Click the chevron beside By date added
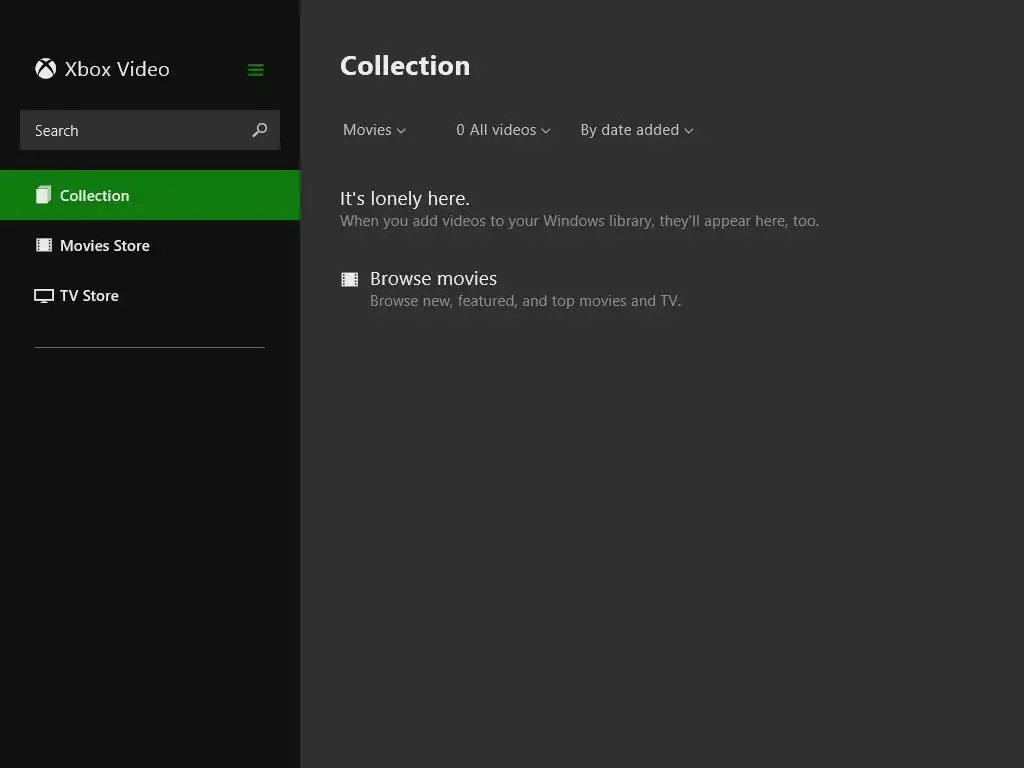 click(x=689, y=131)
